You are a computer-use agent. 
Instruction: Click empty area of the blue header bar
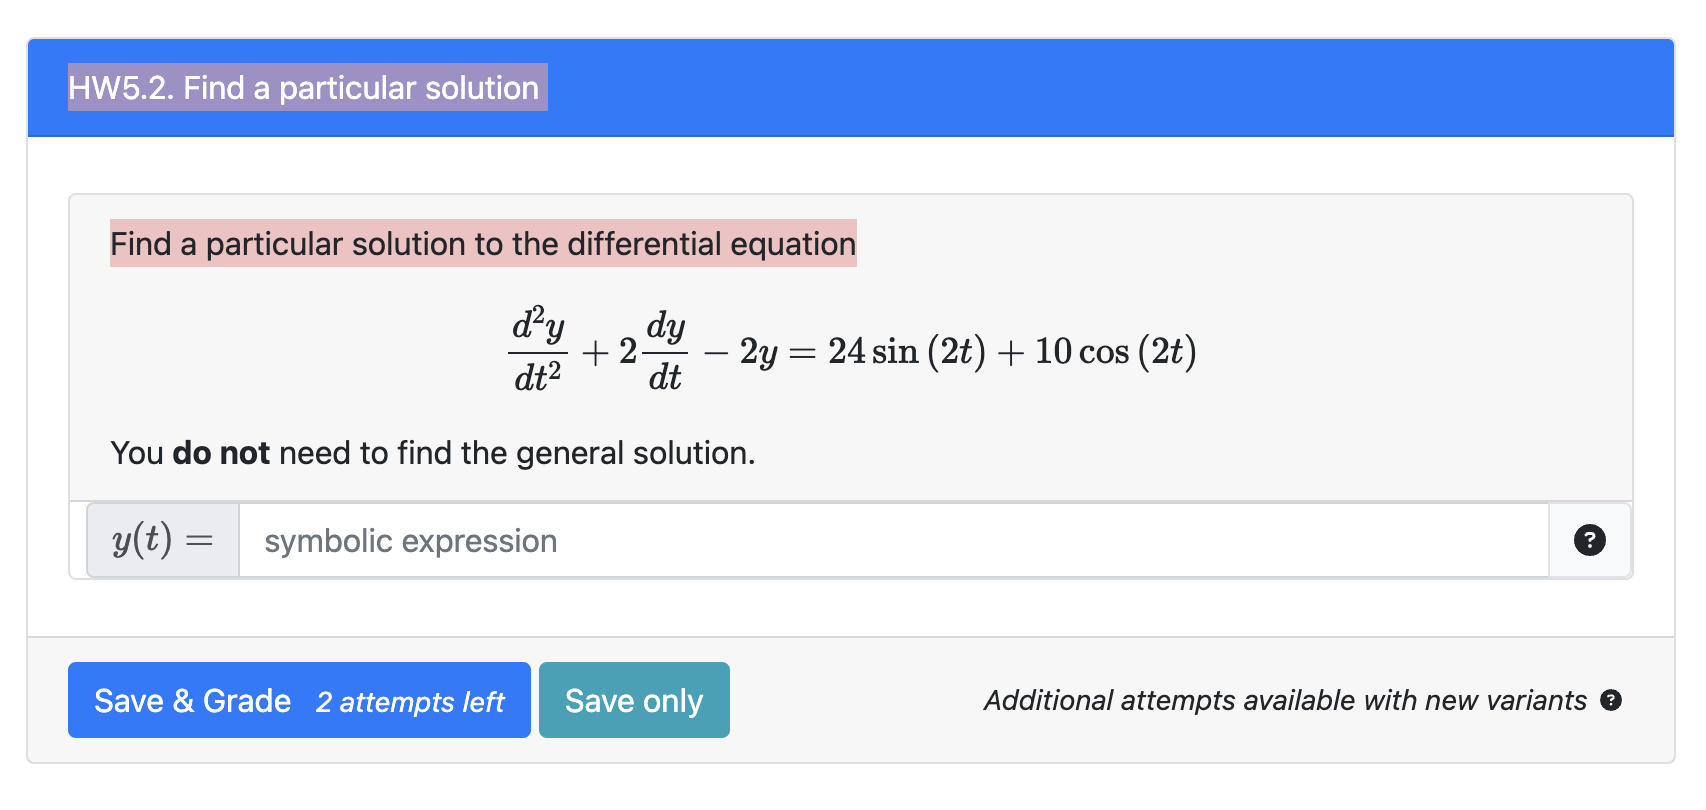1100,88
